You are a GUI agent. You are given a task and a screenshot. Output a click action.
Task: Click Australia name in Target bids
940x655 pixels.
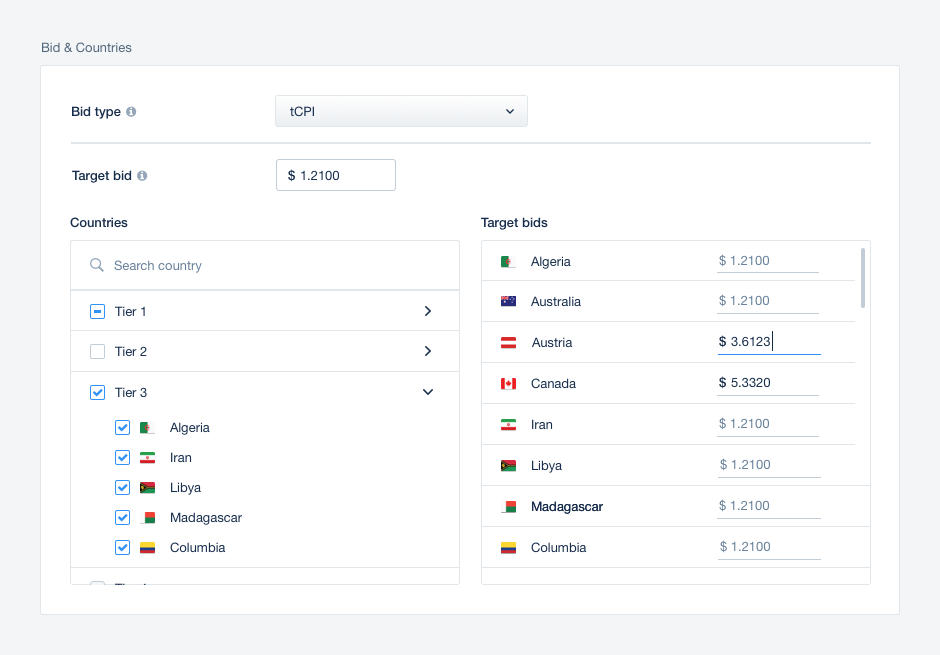pyautogui.click(x=556, y=301)
